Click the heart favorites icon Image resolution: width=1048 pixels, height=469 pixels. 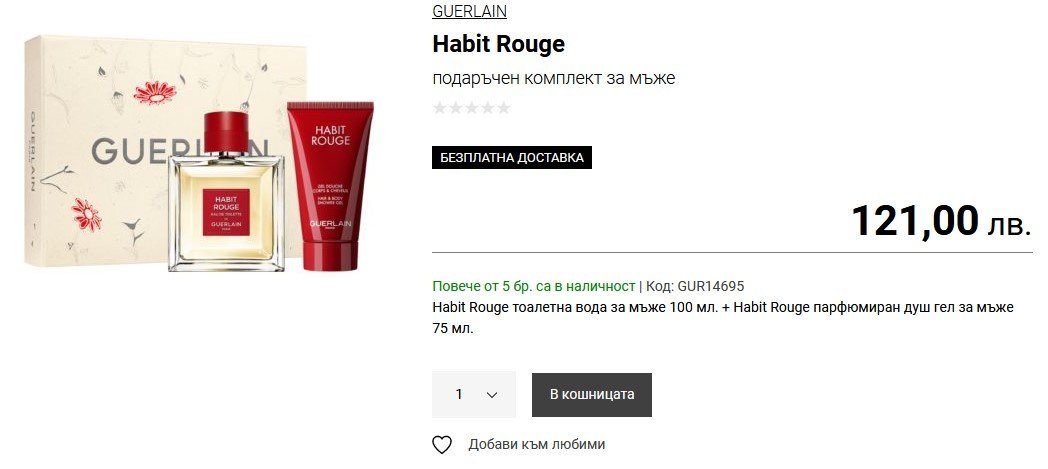441,444
